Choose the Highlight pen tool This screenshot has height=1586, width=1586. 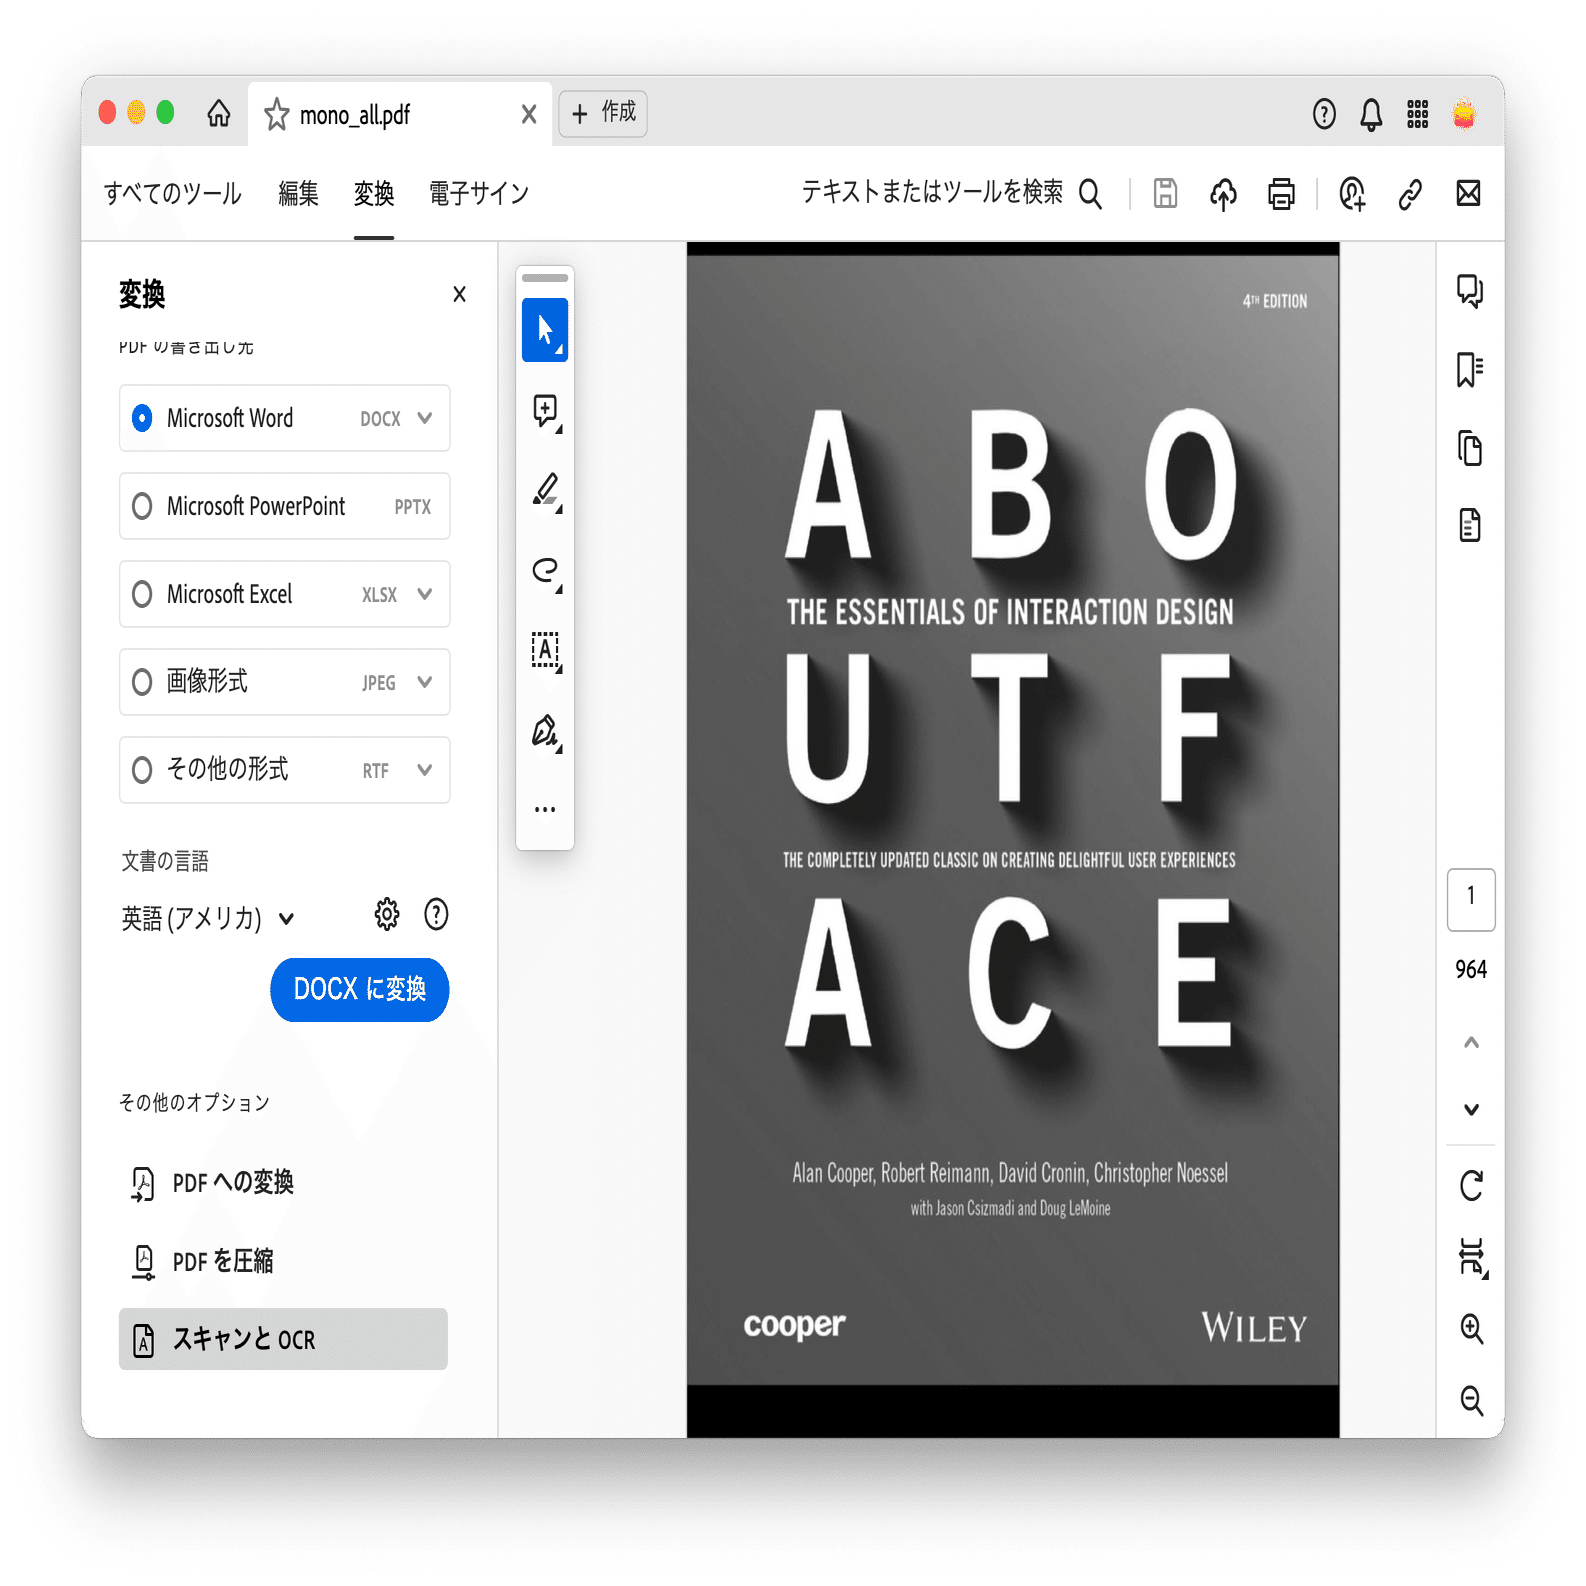coord(545,490)
